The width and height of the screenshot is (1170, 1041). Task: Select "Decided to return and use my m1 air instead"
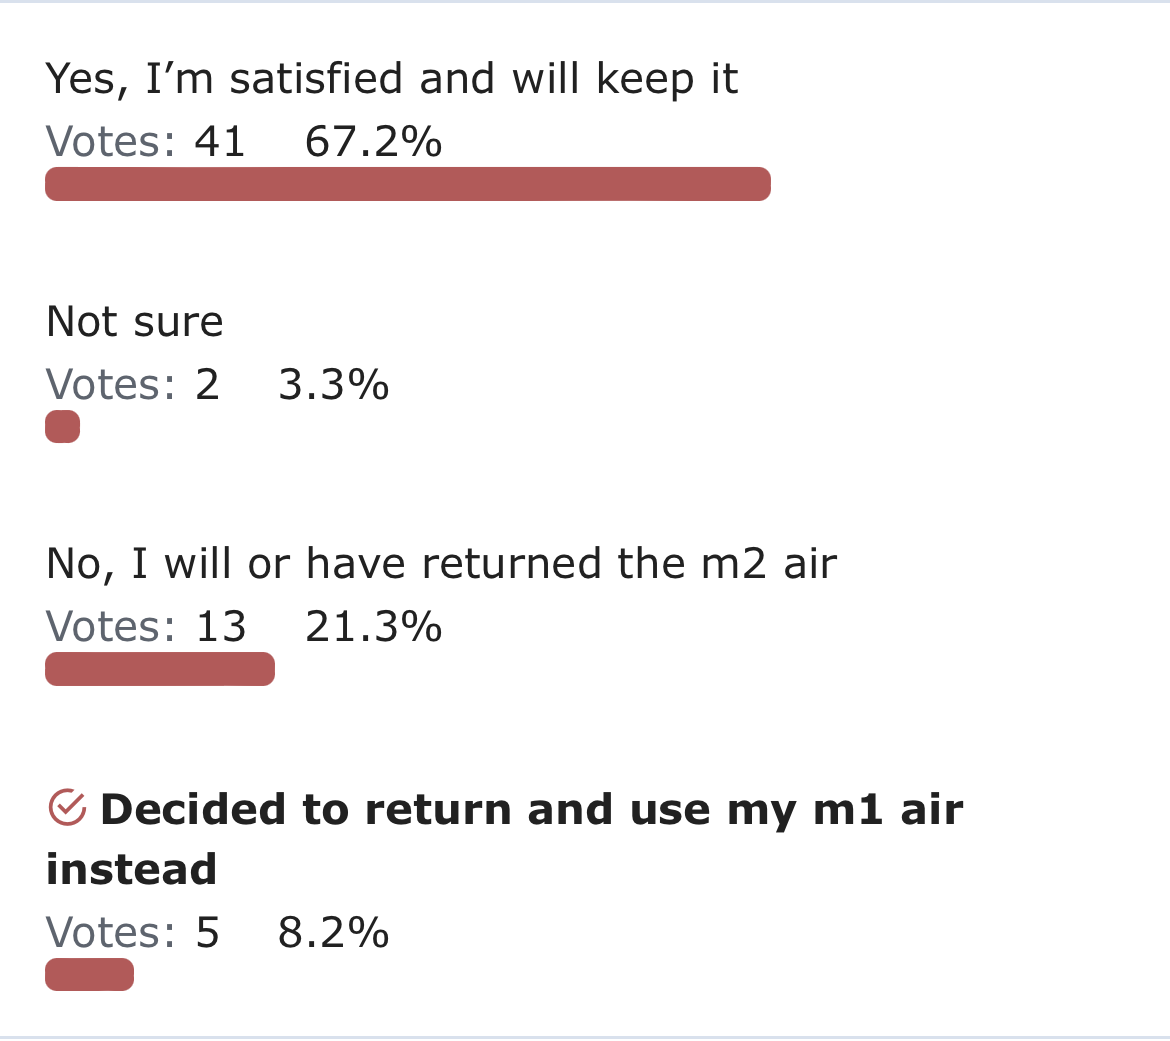(x=504, y=840)
